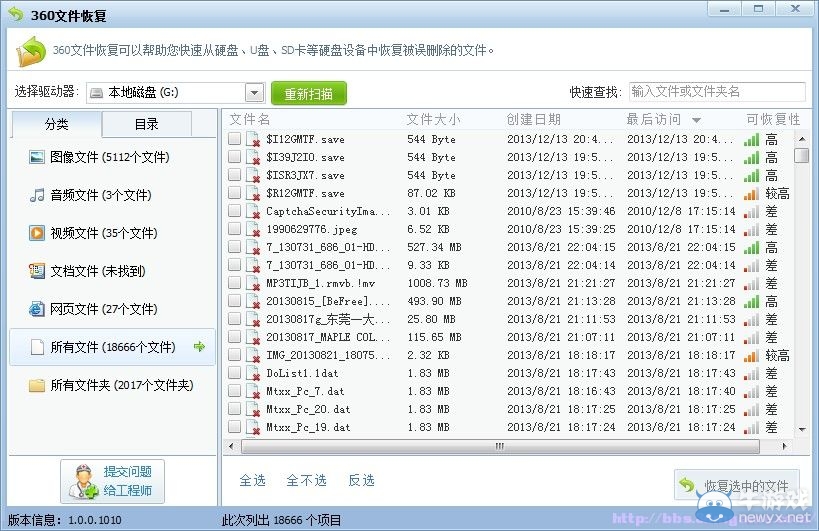The width and height of the screenshot is (819, 531).
Task: Check the box for 20130817_MAPLE COL file
Action: point(235,336)
